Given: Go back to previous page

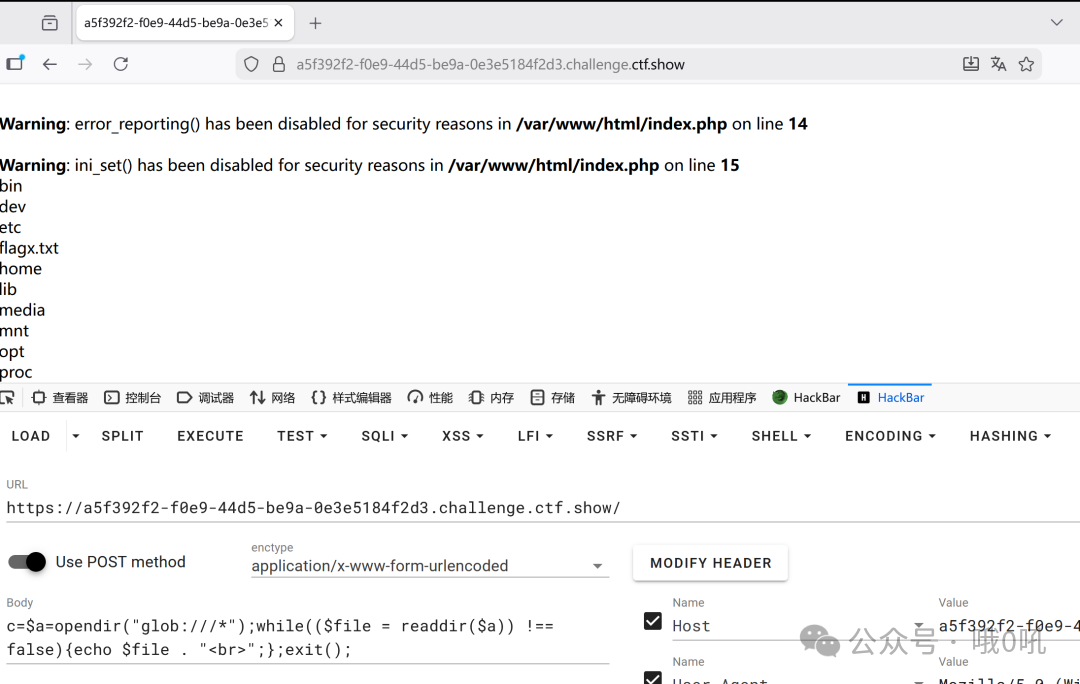Looking at the screenshot, I should coord(50,64).
